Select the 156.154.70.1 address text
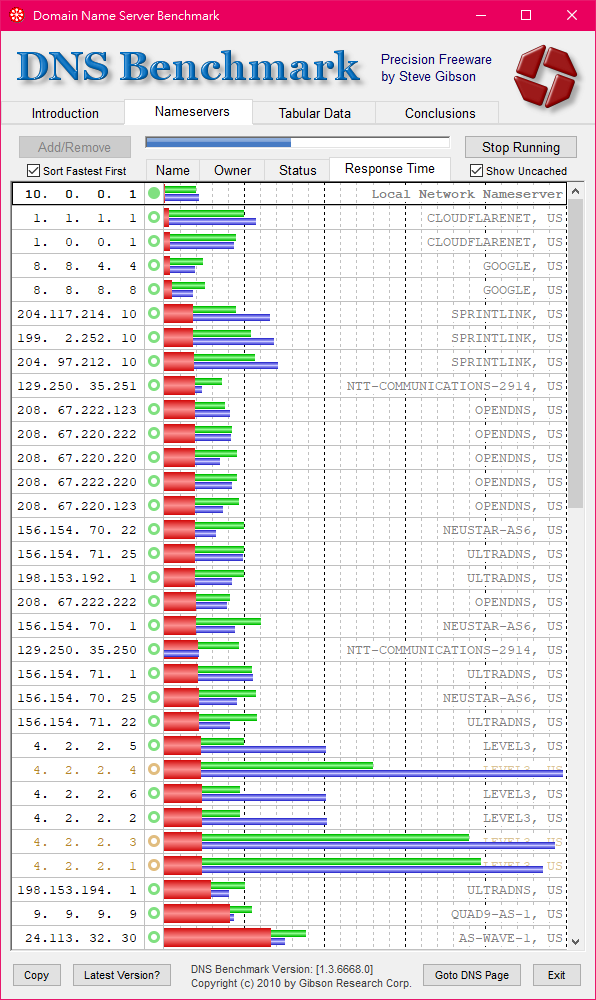596x1000 pixels. coord(77,626)
